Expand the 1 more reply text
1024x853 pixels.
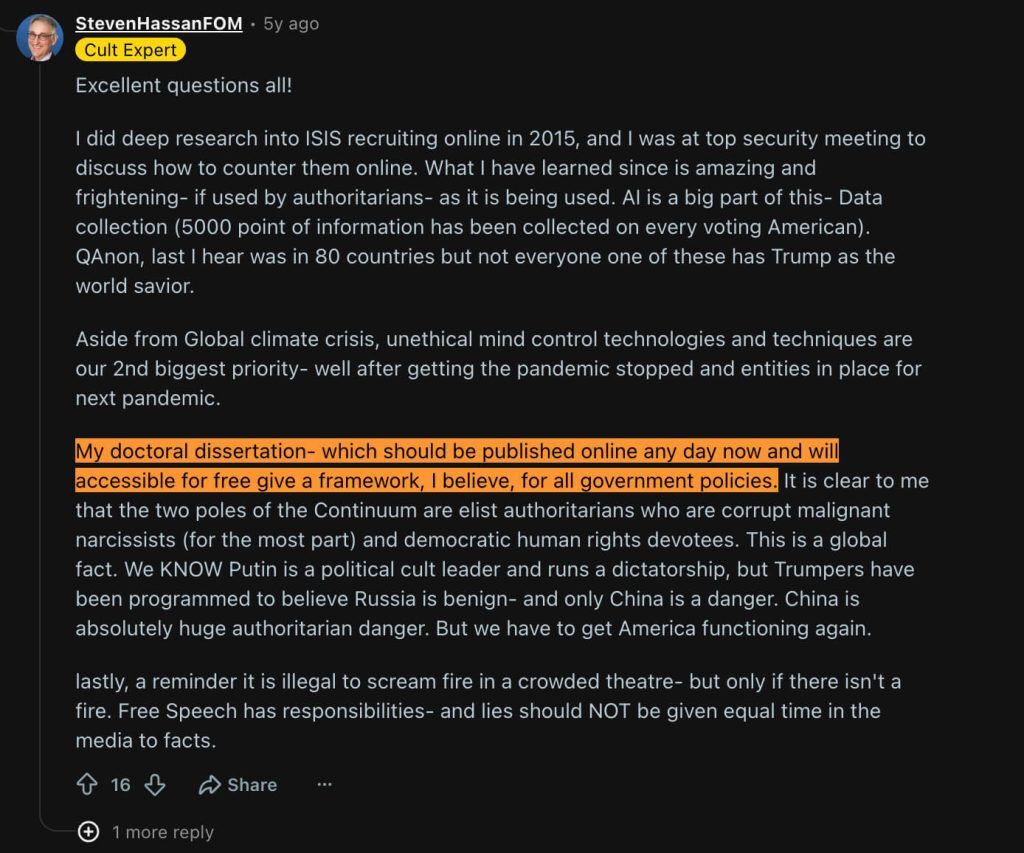(163, 832)
